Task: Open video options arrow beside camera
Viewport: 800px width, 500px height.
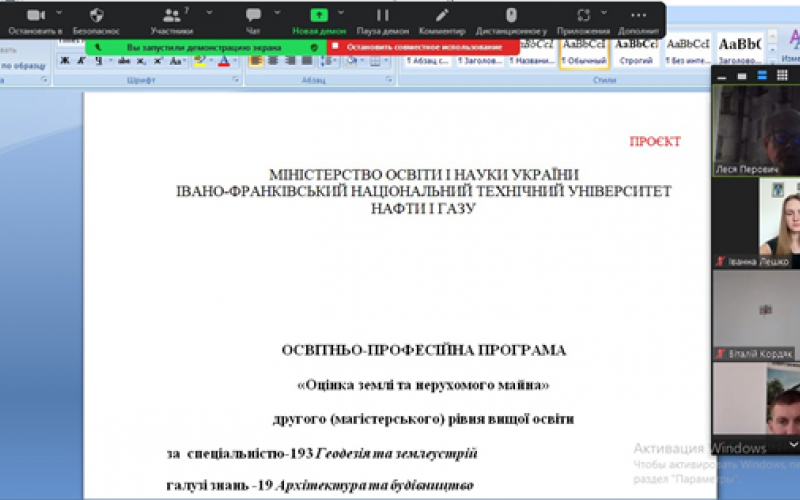Action: [x=59, y=12]
